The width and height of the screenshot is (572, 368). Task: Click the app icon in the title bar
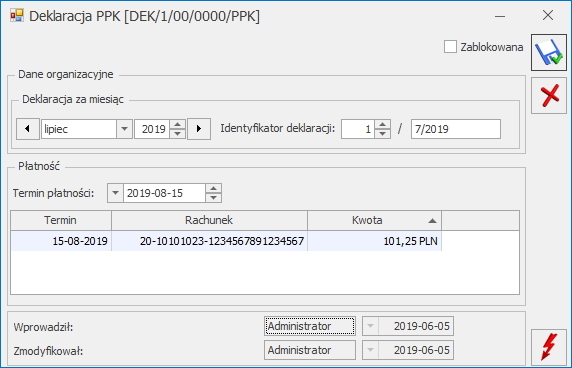[17, 16]
